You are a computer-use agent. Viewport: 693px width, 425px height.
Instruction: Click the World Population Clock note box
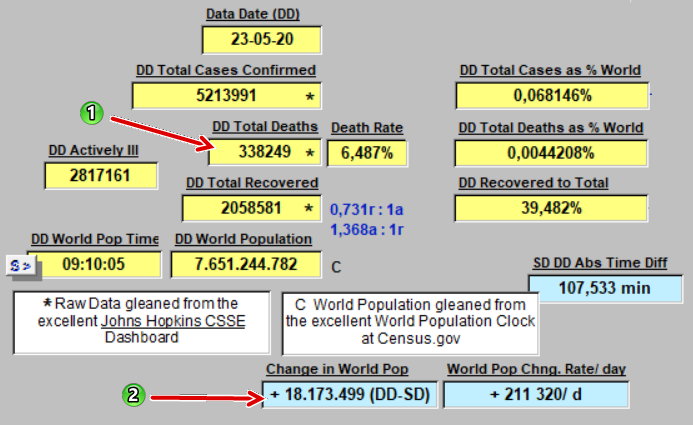pyautogui.click(x=410, y=324)
